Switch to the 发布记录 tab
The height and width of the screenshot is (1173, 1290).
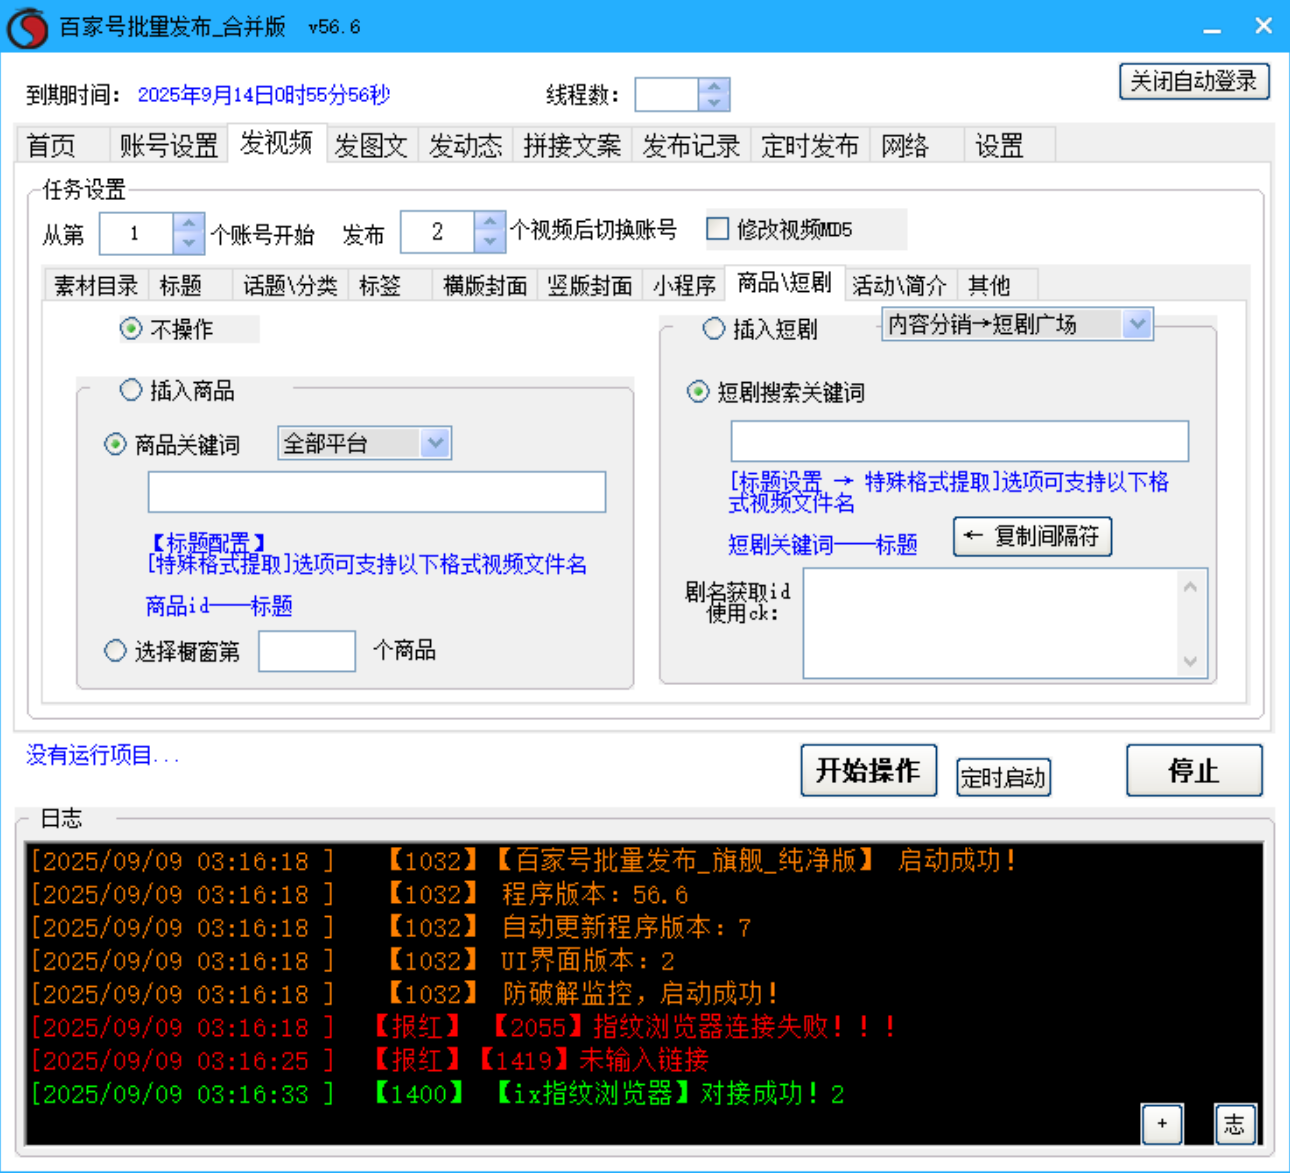[x=690, y=145]
